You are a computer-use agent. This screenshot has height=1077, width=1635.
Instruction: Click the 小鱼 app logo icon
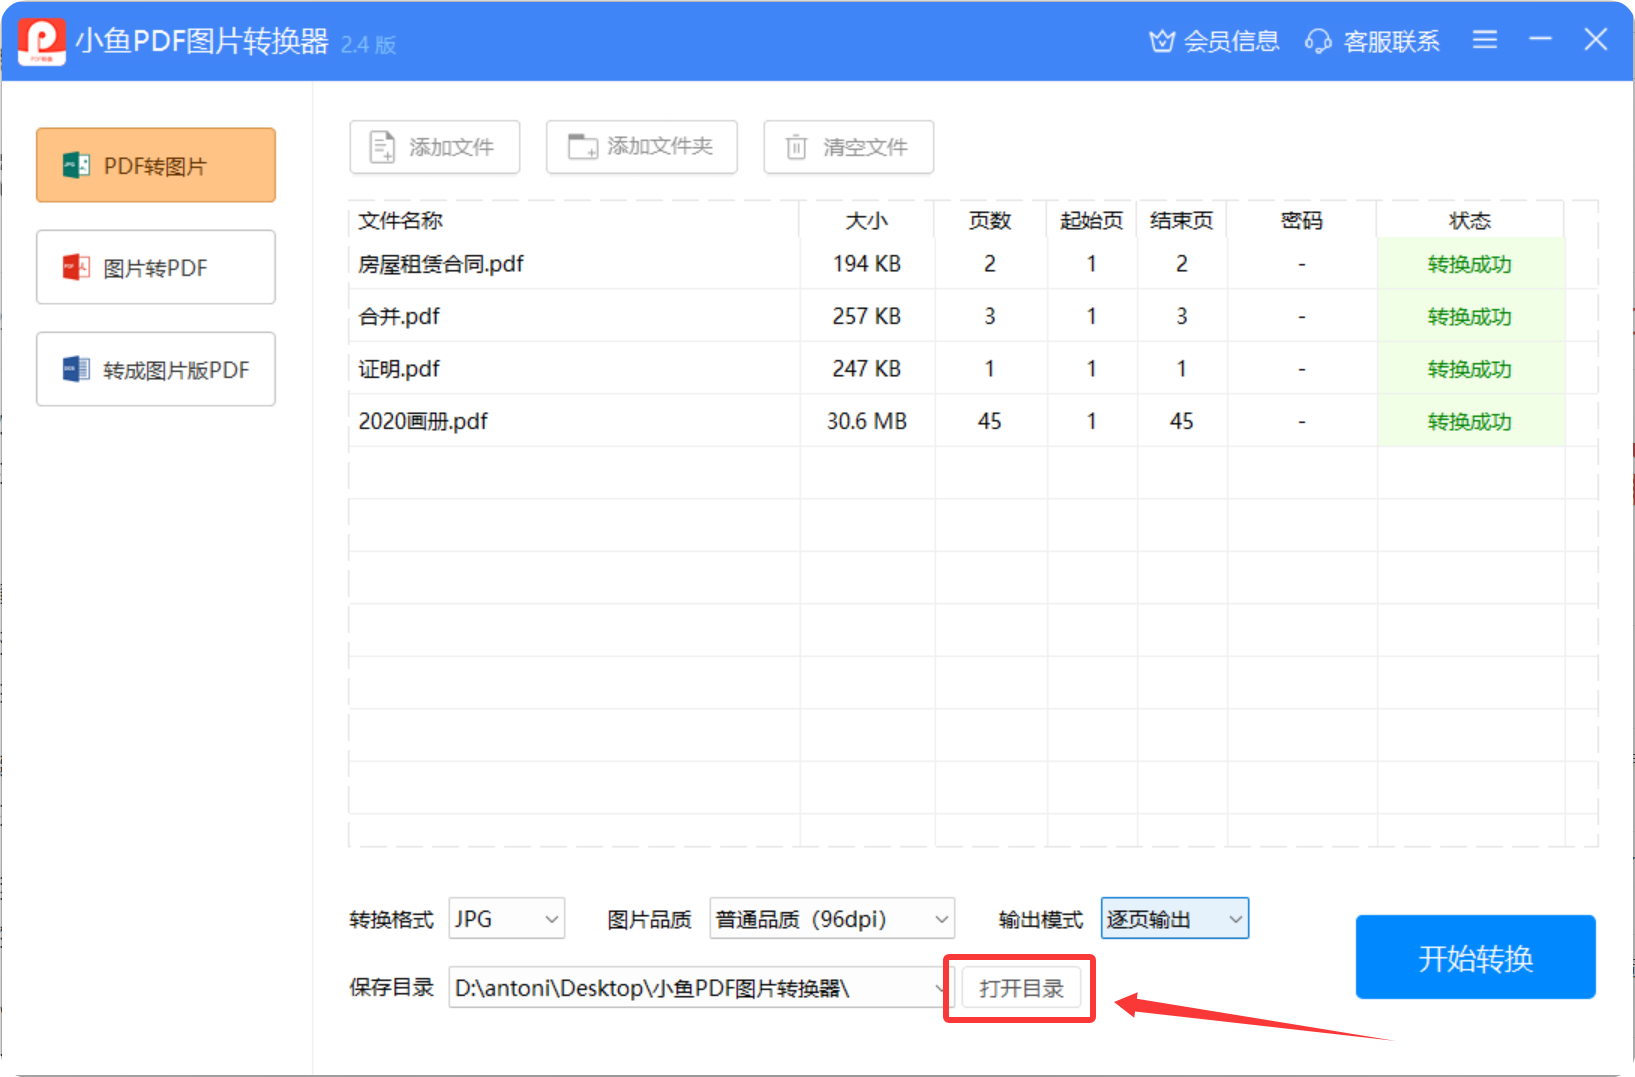(41, 41)
